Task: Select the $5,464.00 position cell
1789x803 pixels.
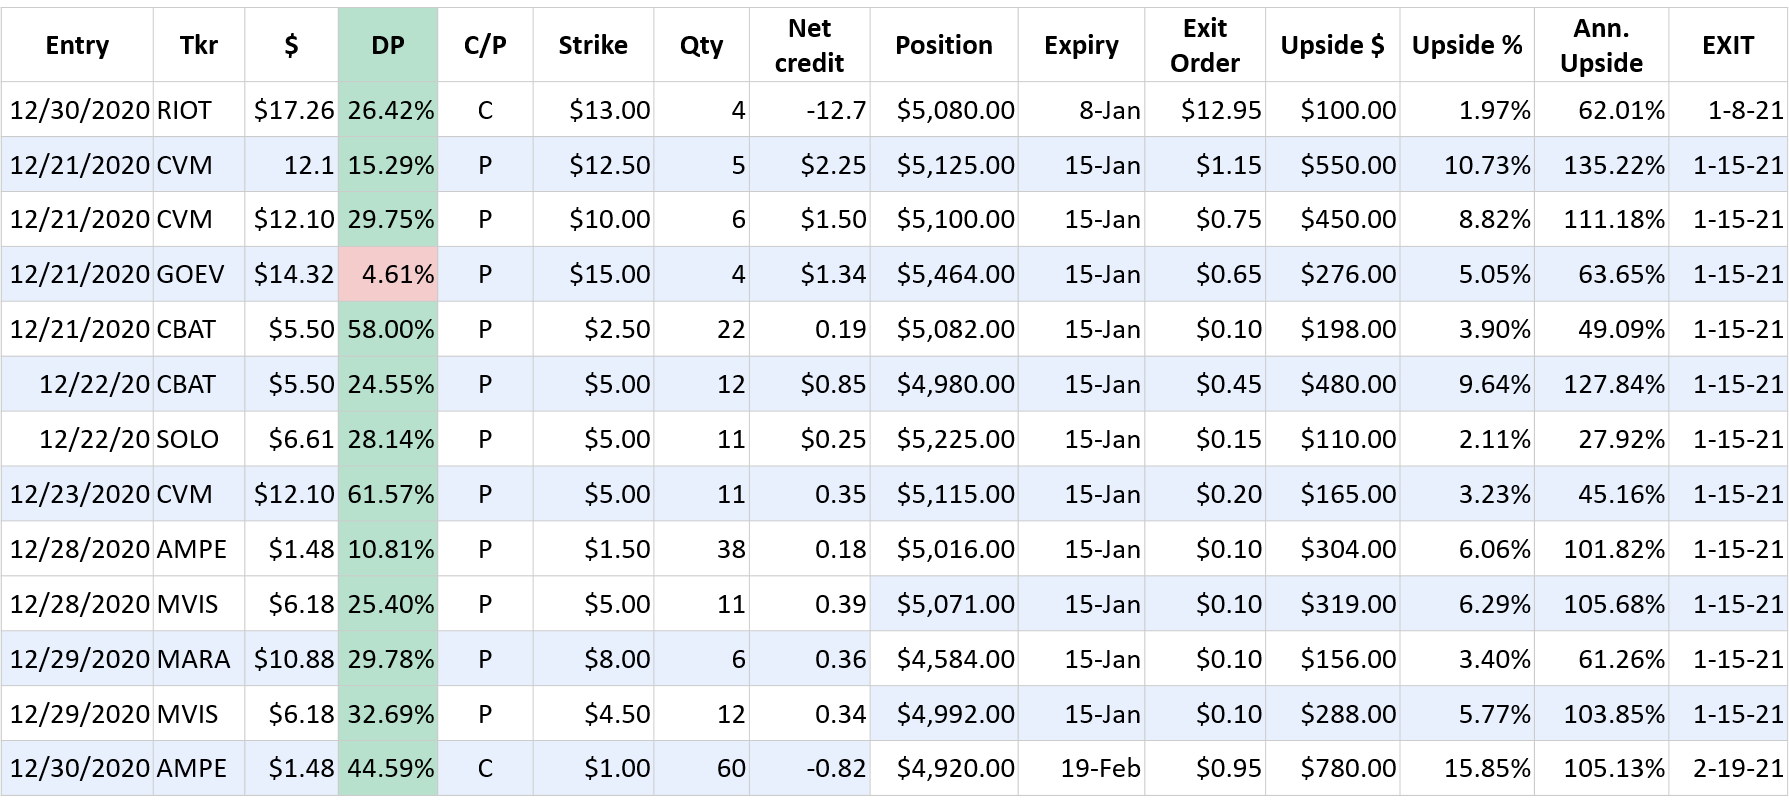Action: tap(944, 274)
